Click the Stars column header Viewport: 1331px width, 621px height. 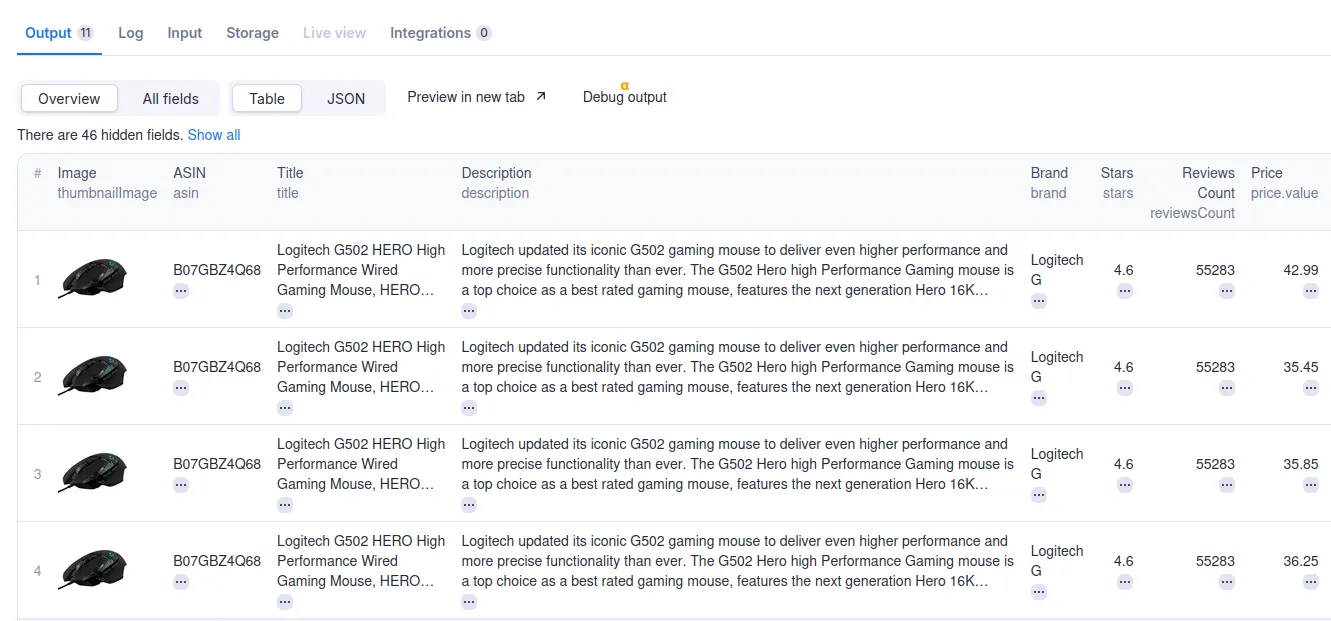[1117, 183]
